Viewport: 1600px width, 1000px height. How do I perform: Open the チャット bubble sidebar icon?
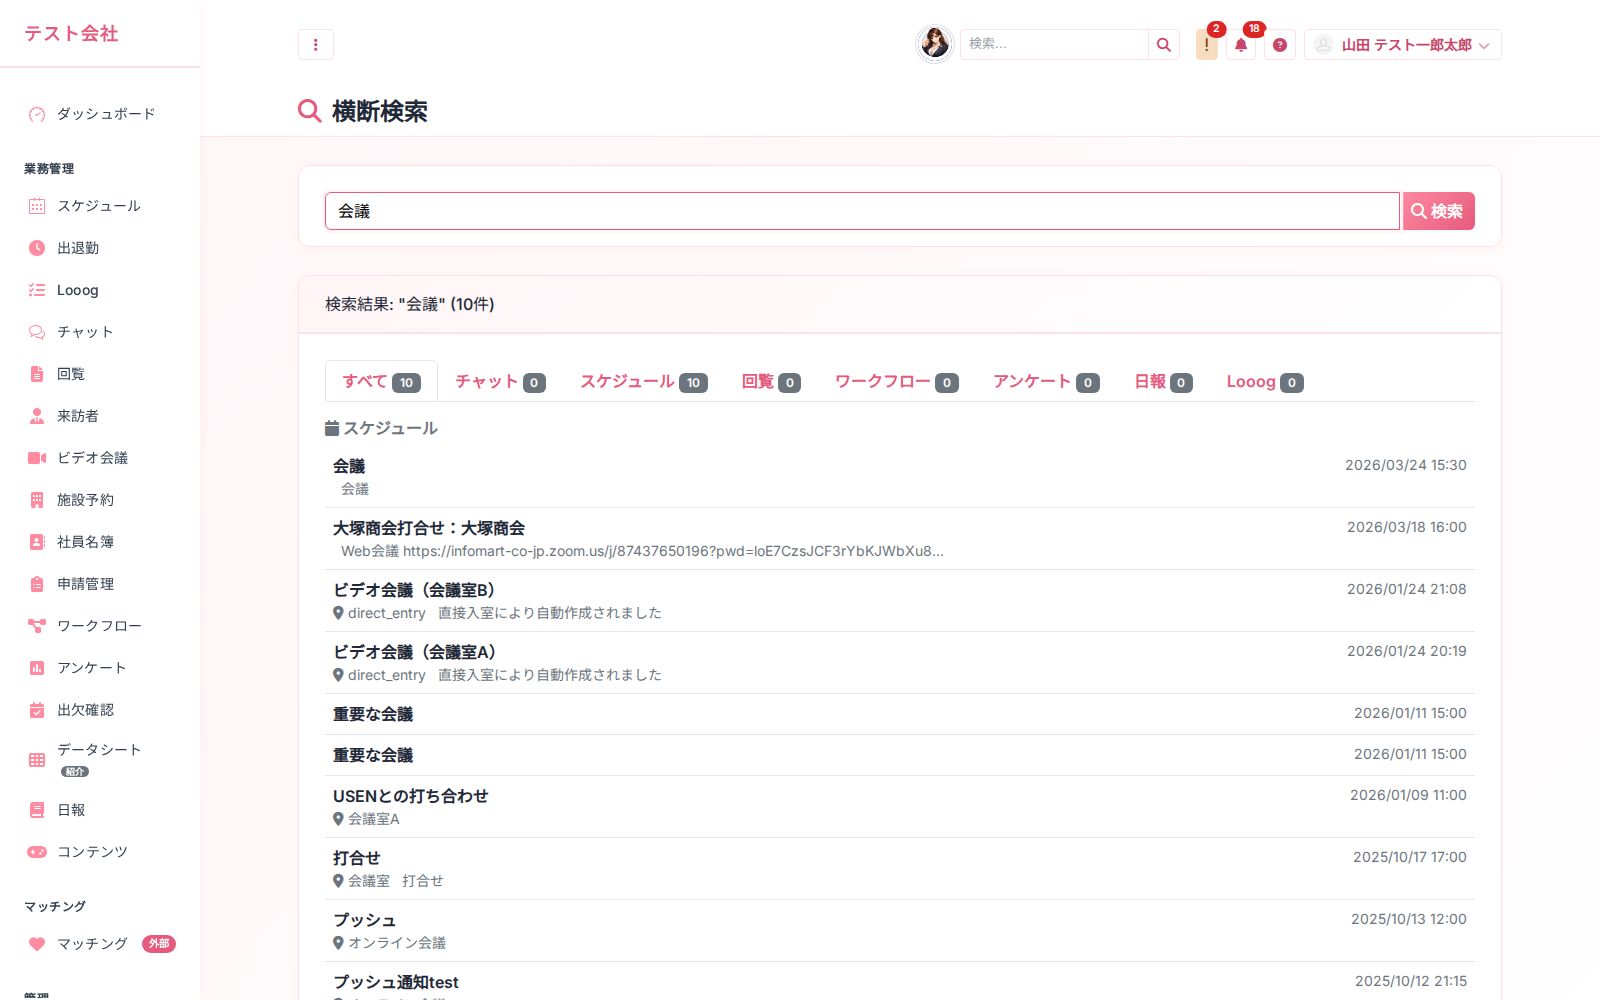pos(37,332)
